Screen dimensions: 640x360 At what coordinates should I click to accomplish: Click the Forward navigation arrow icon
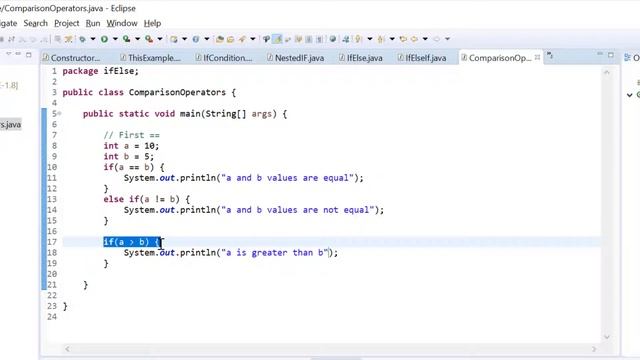click(436, 39)
